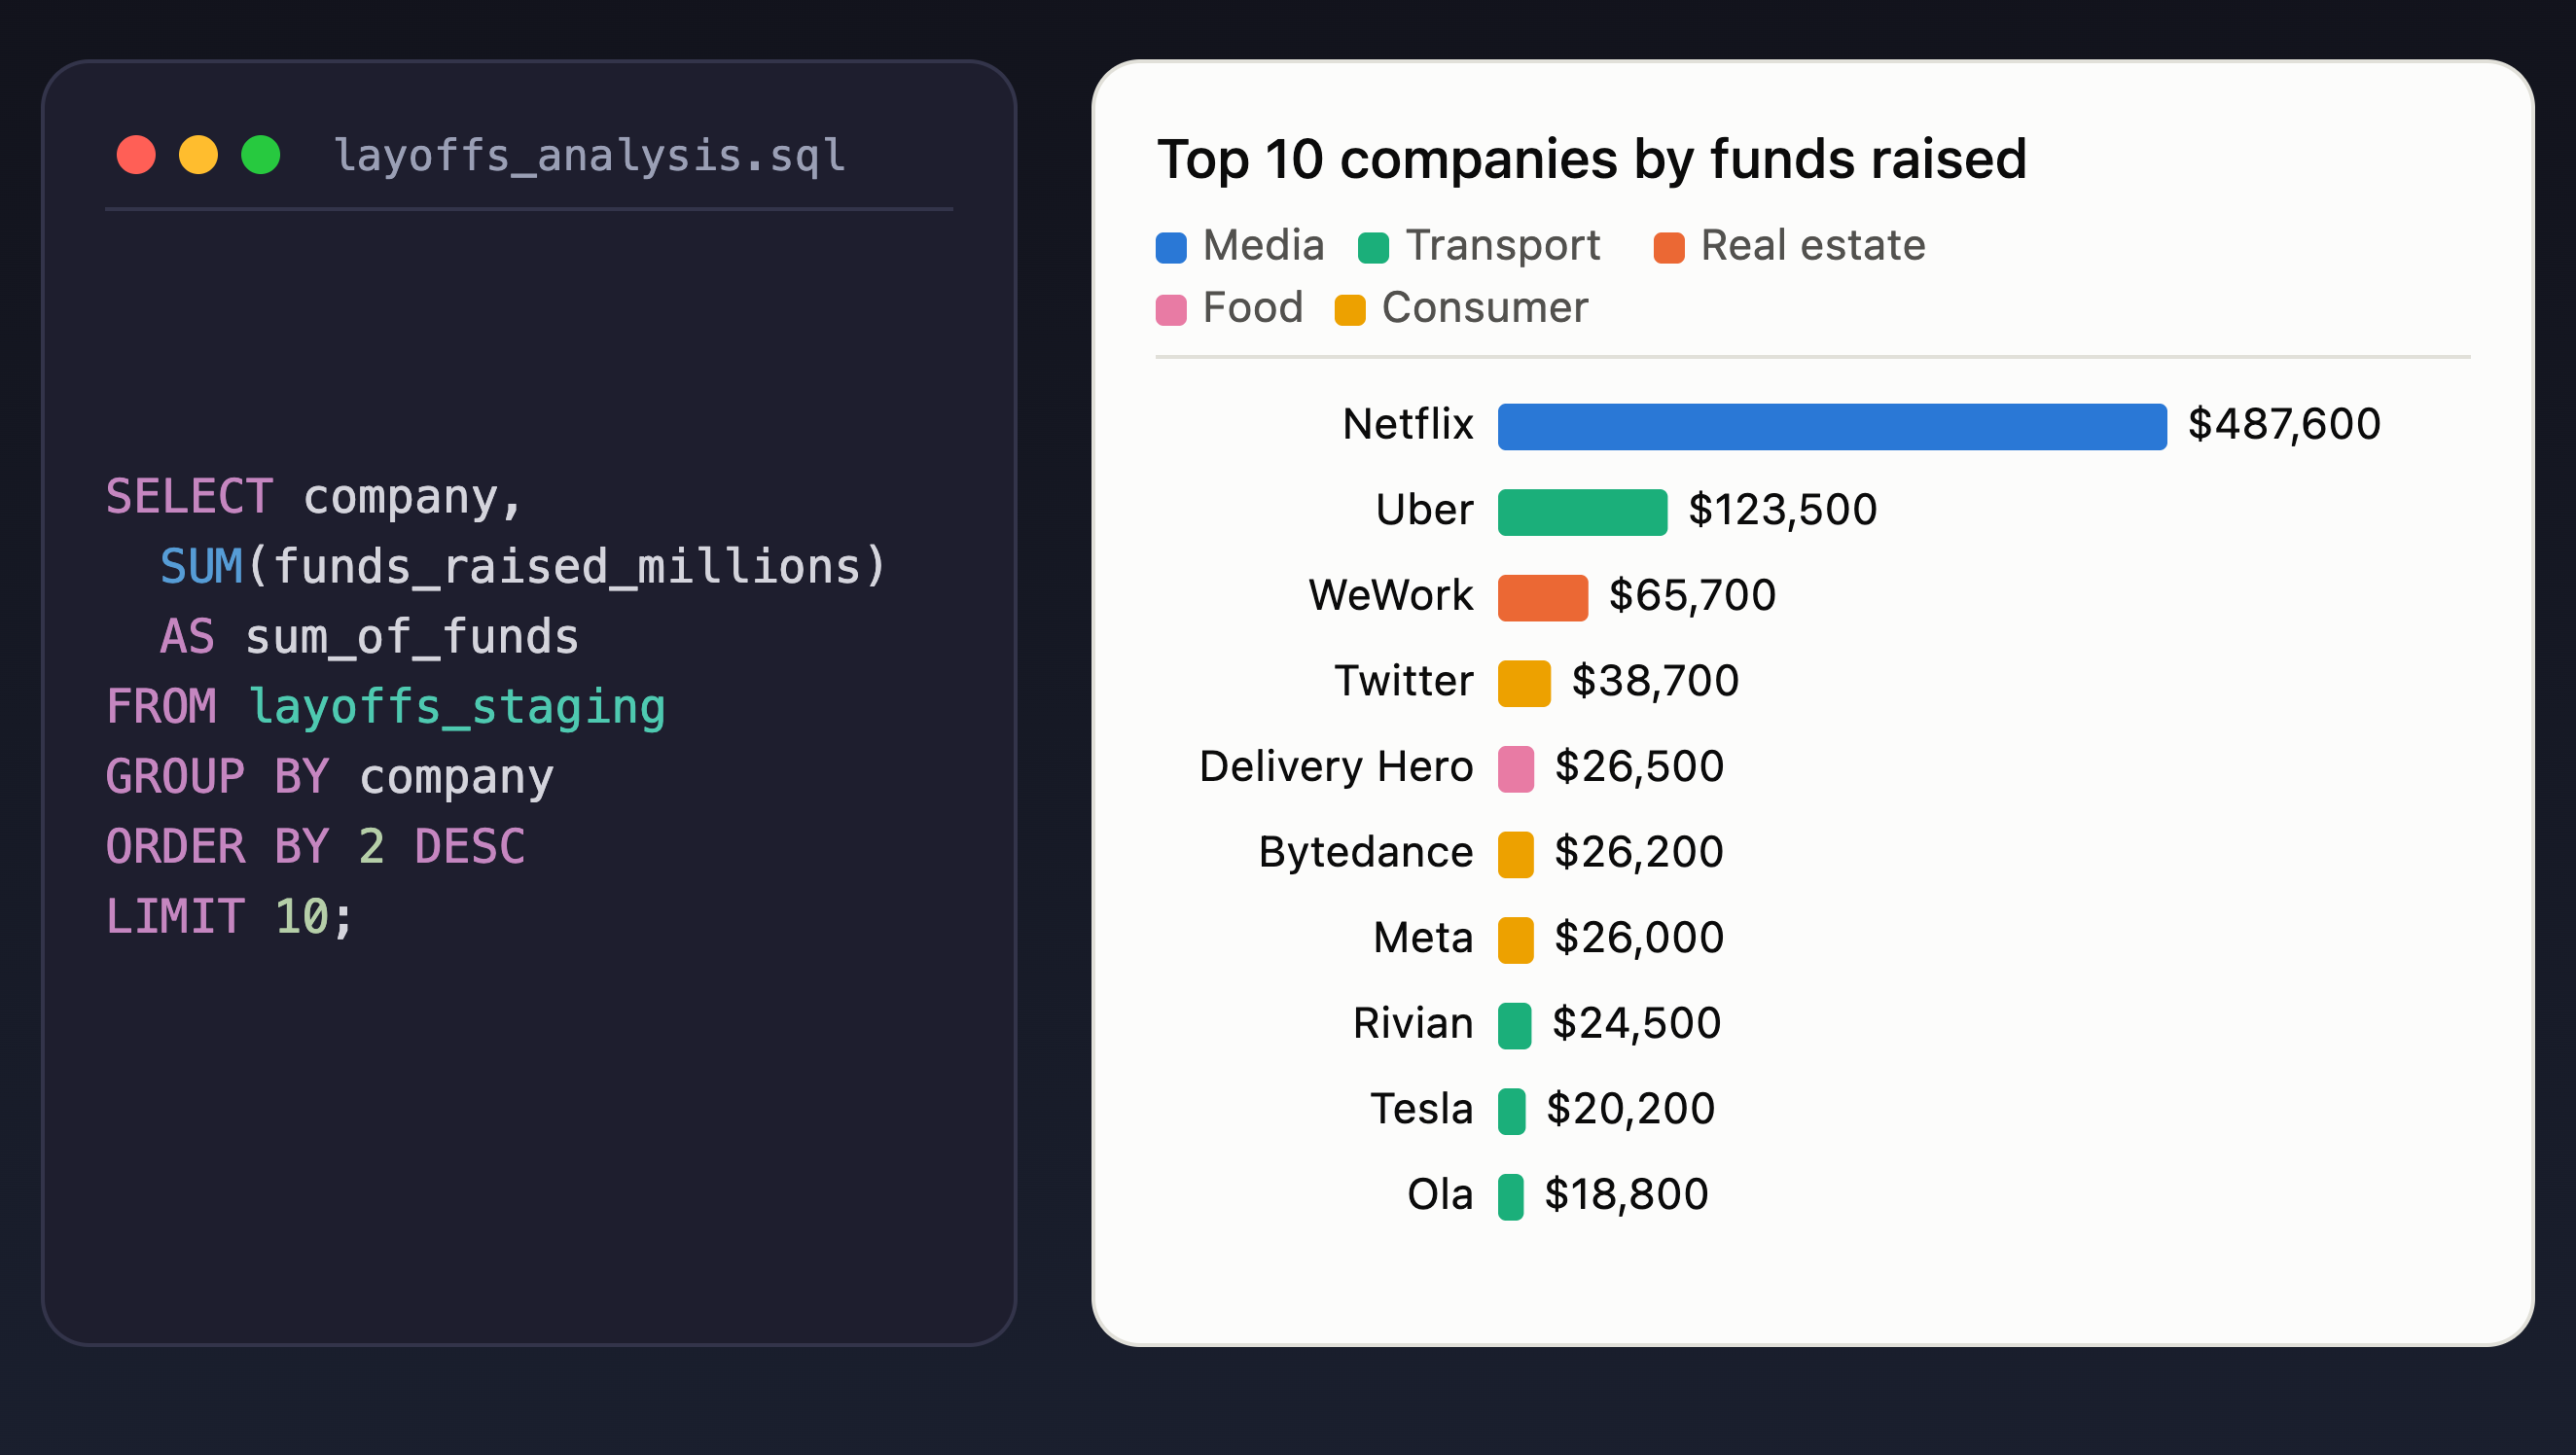The height and width of the screenshot is (1455, 2576).
Task: Click the FROM keyword in the SQL code
Action: pyautogui.click(x=161, y=707)
